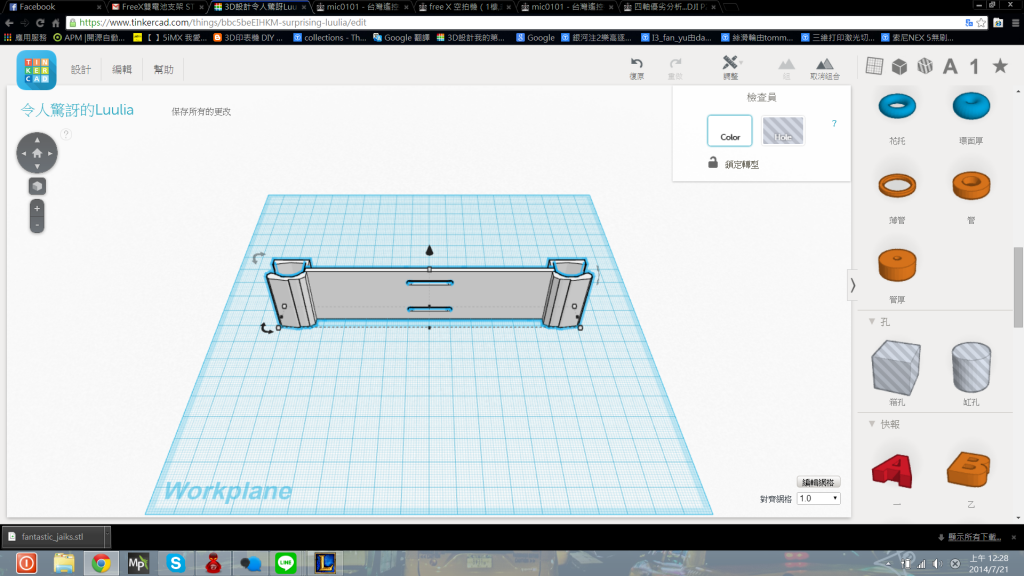Screen dimensions: 1024x576
Task: Pick the orange letter B shape
Action: [x=968, y=470]
